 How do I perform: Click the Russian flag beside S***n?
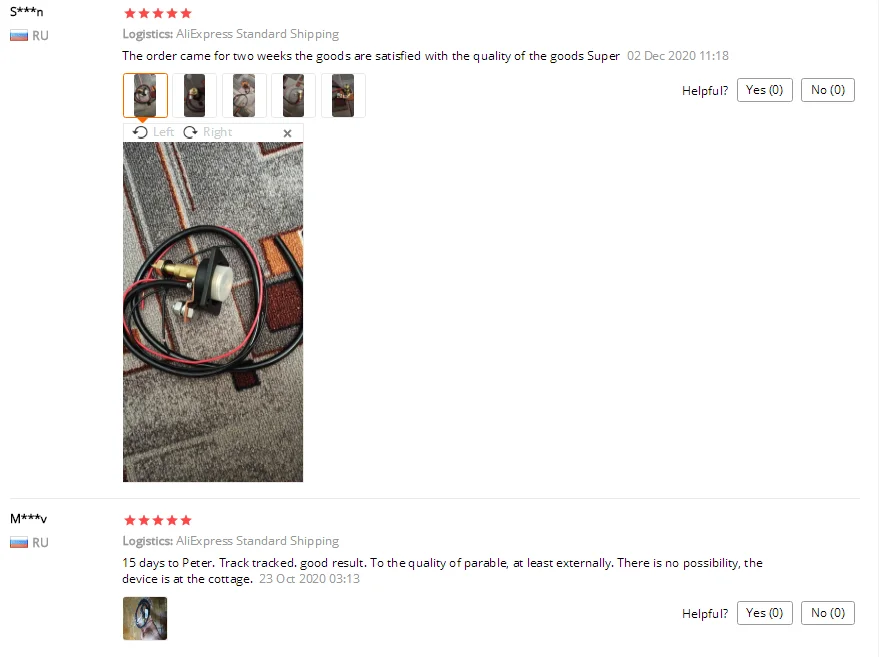19,36
